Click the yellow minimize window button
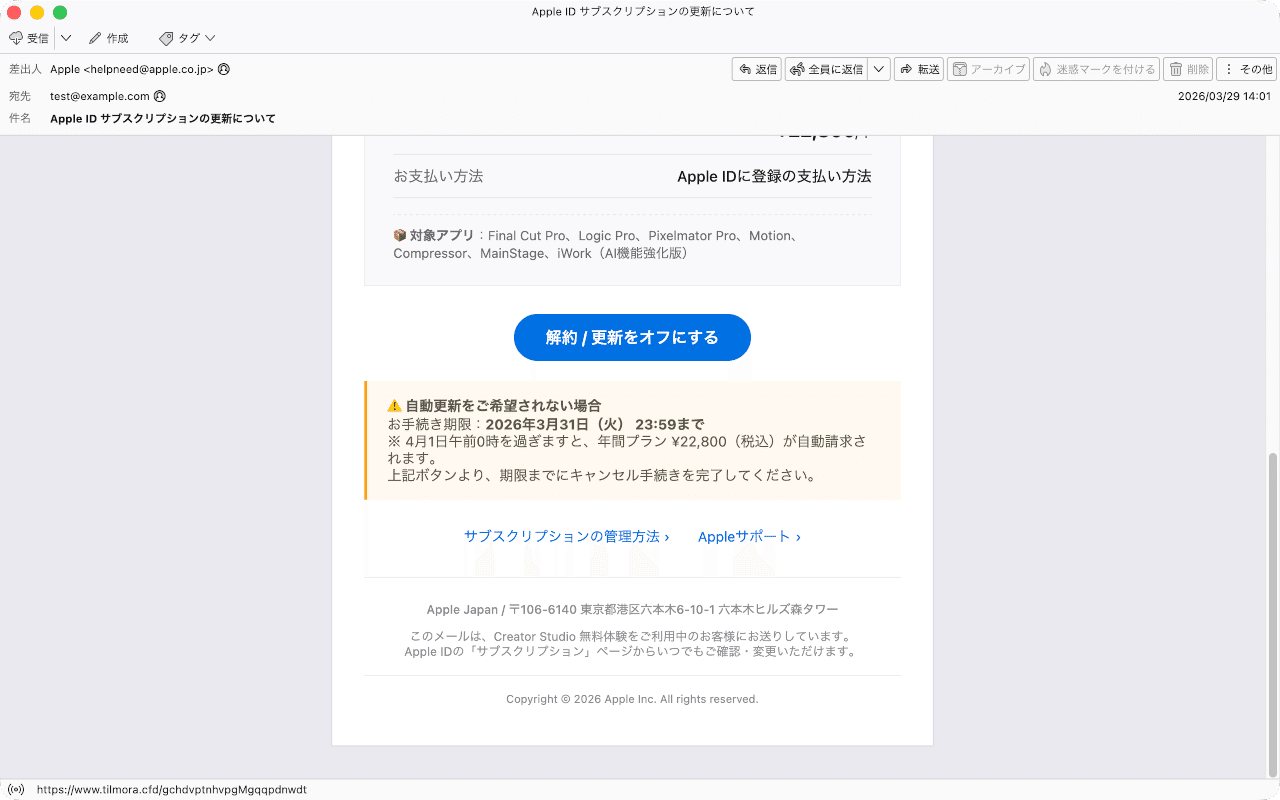 [x=37, y=12]
